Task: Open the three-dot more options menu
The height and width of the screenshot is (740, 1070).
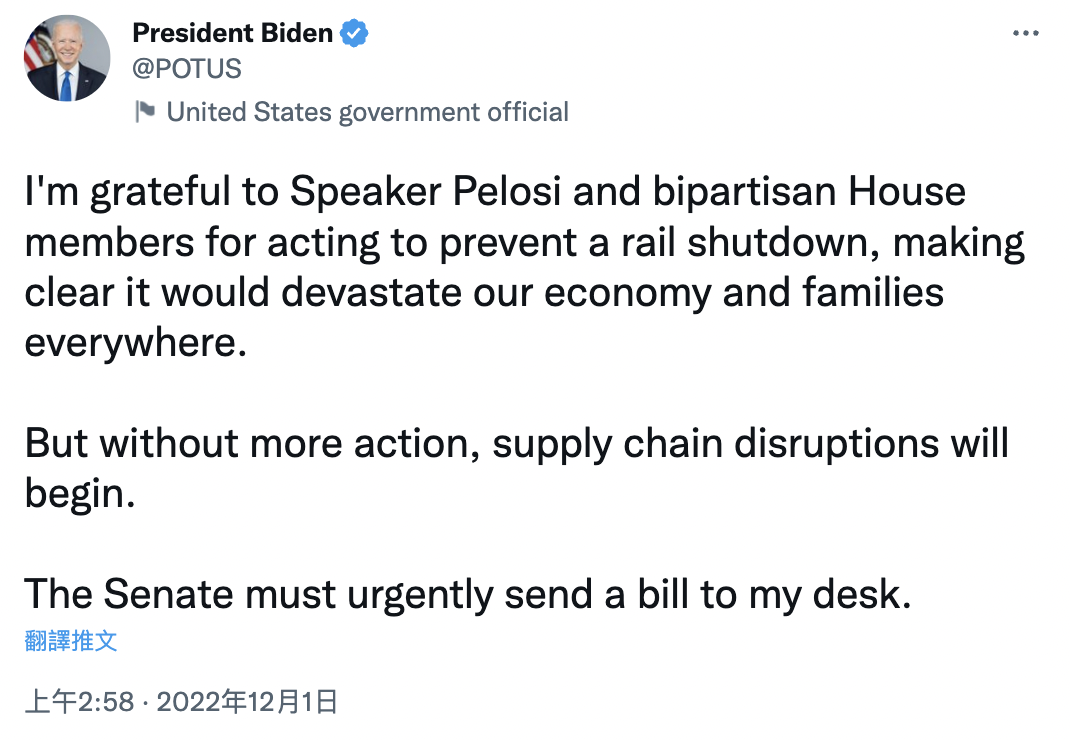Action: point(1025,33)
